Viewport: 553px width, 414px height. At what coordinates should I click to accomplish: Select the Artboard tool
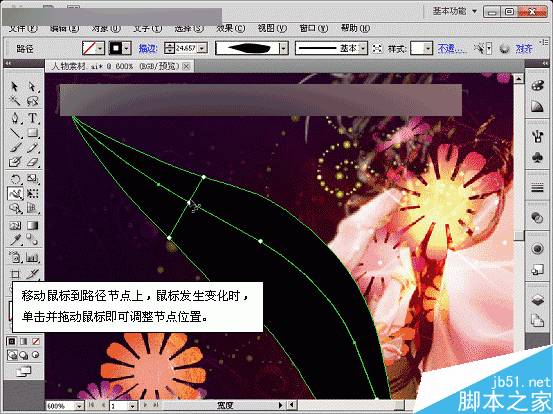pyautogui.click(x=14, y=274)
